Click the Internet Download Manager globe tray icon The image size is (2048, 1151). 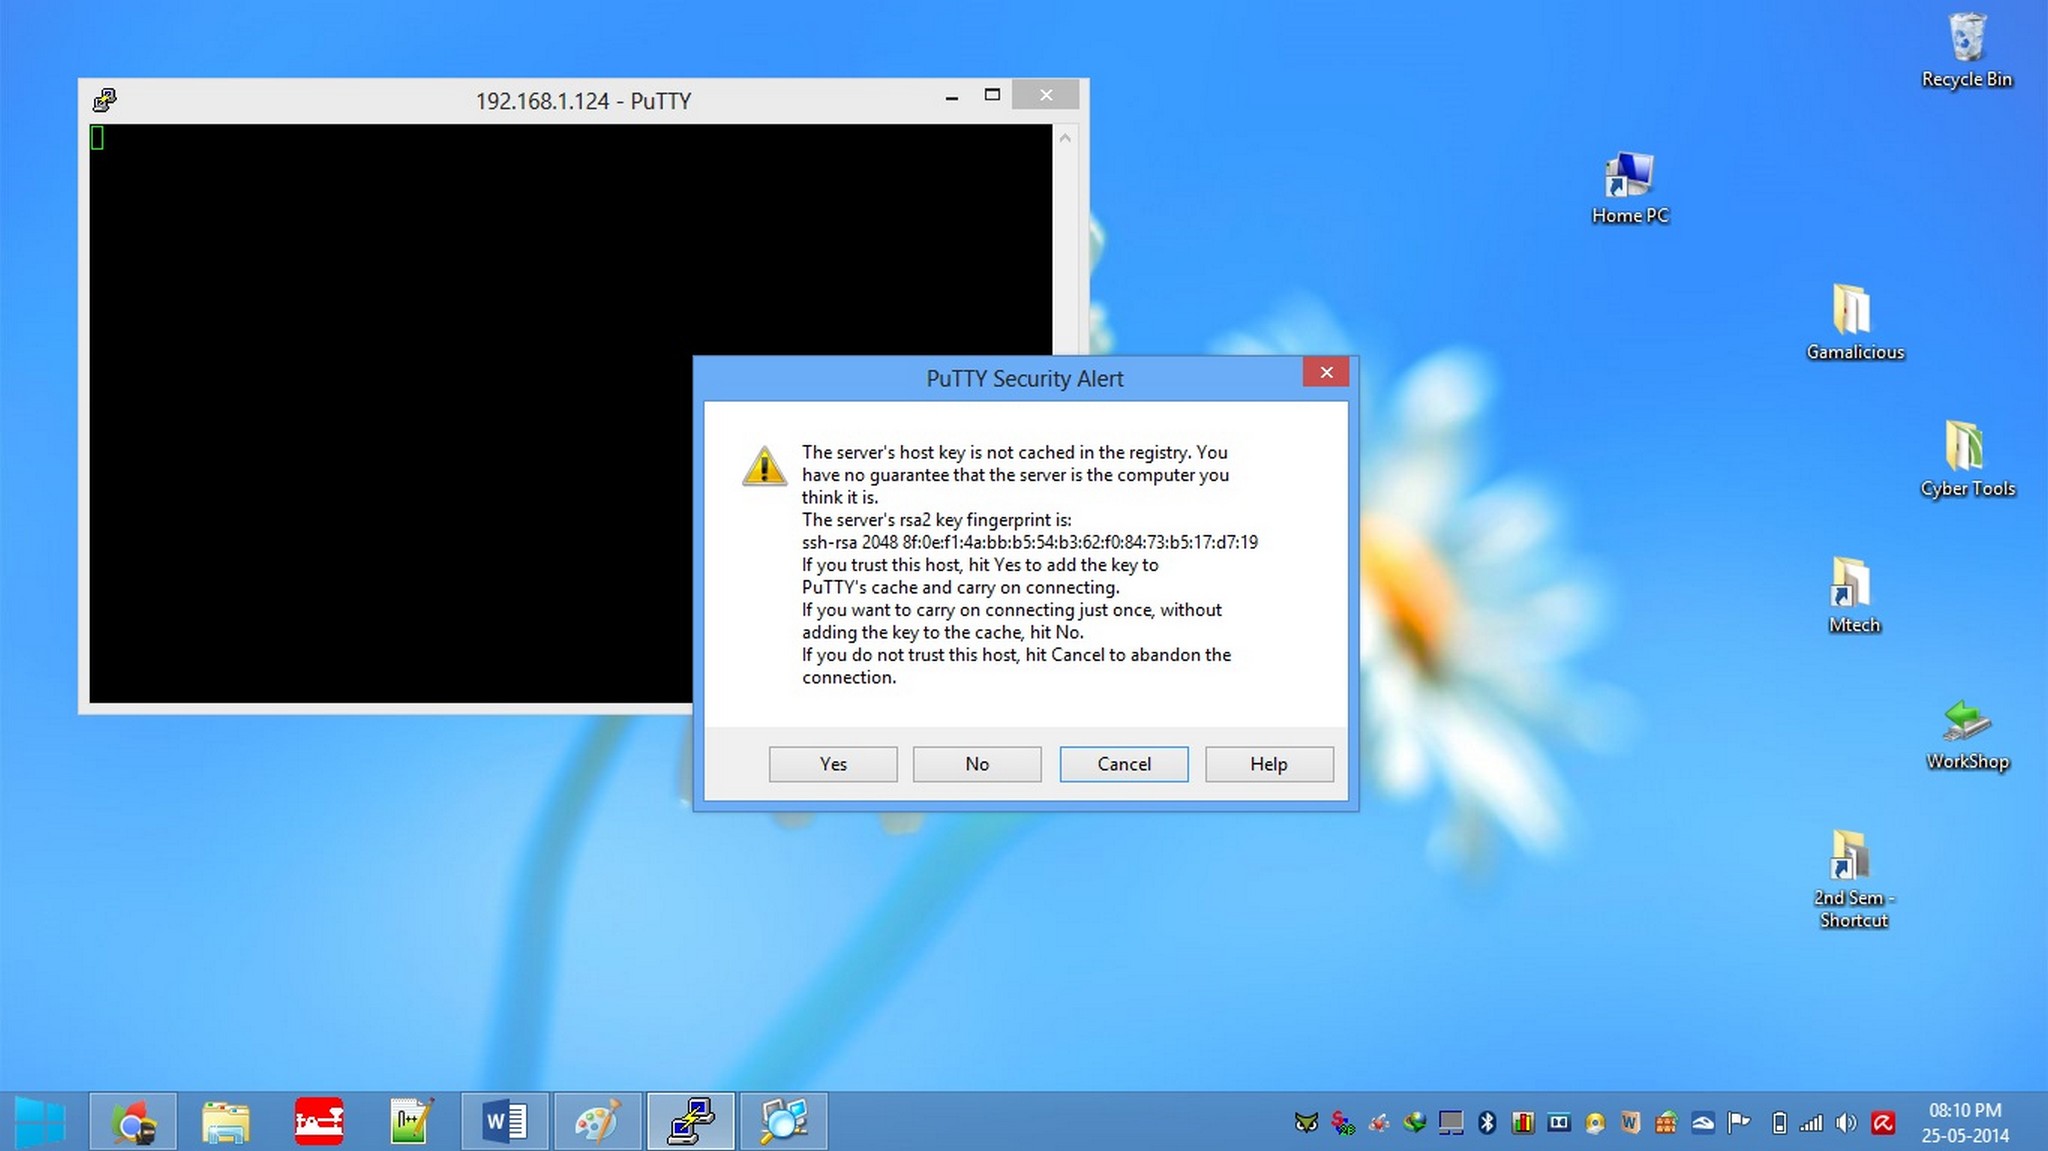pyautogui.click(x=1414, y=1123)
